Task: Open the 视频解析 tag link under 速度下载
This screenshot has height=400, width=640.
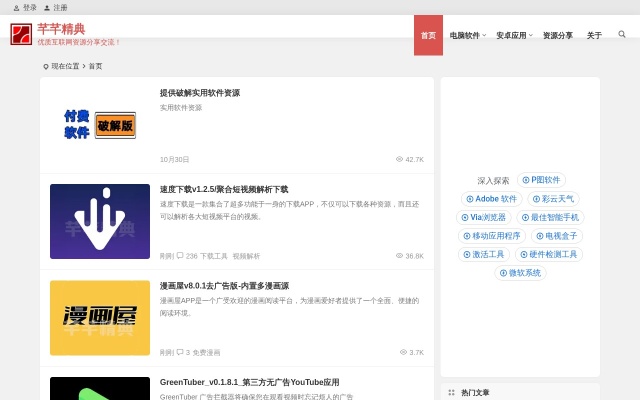Action: pos(246,256)
